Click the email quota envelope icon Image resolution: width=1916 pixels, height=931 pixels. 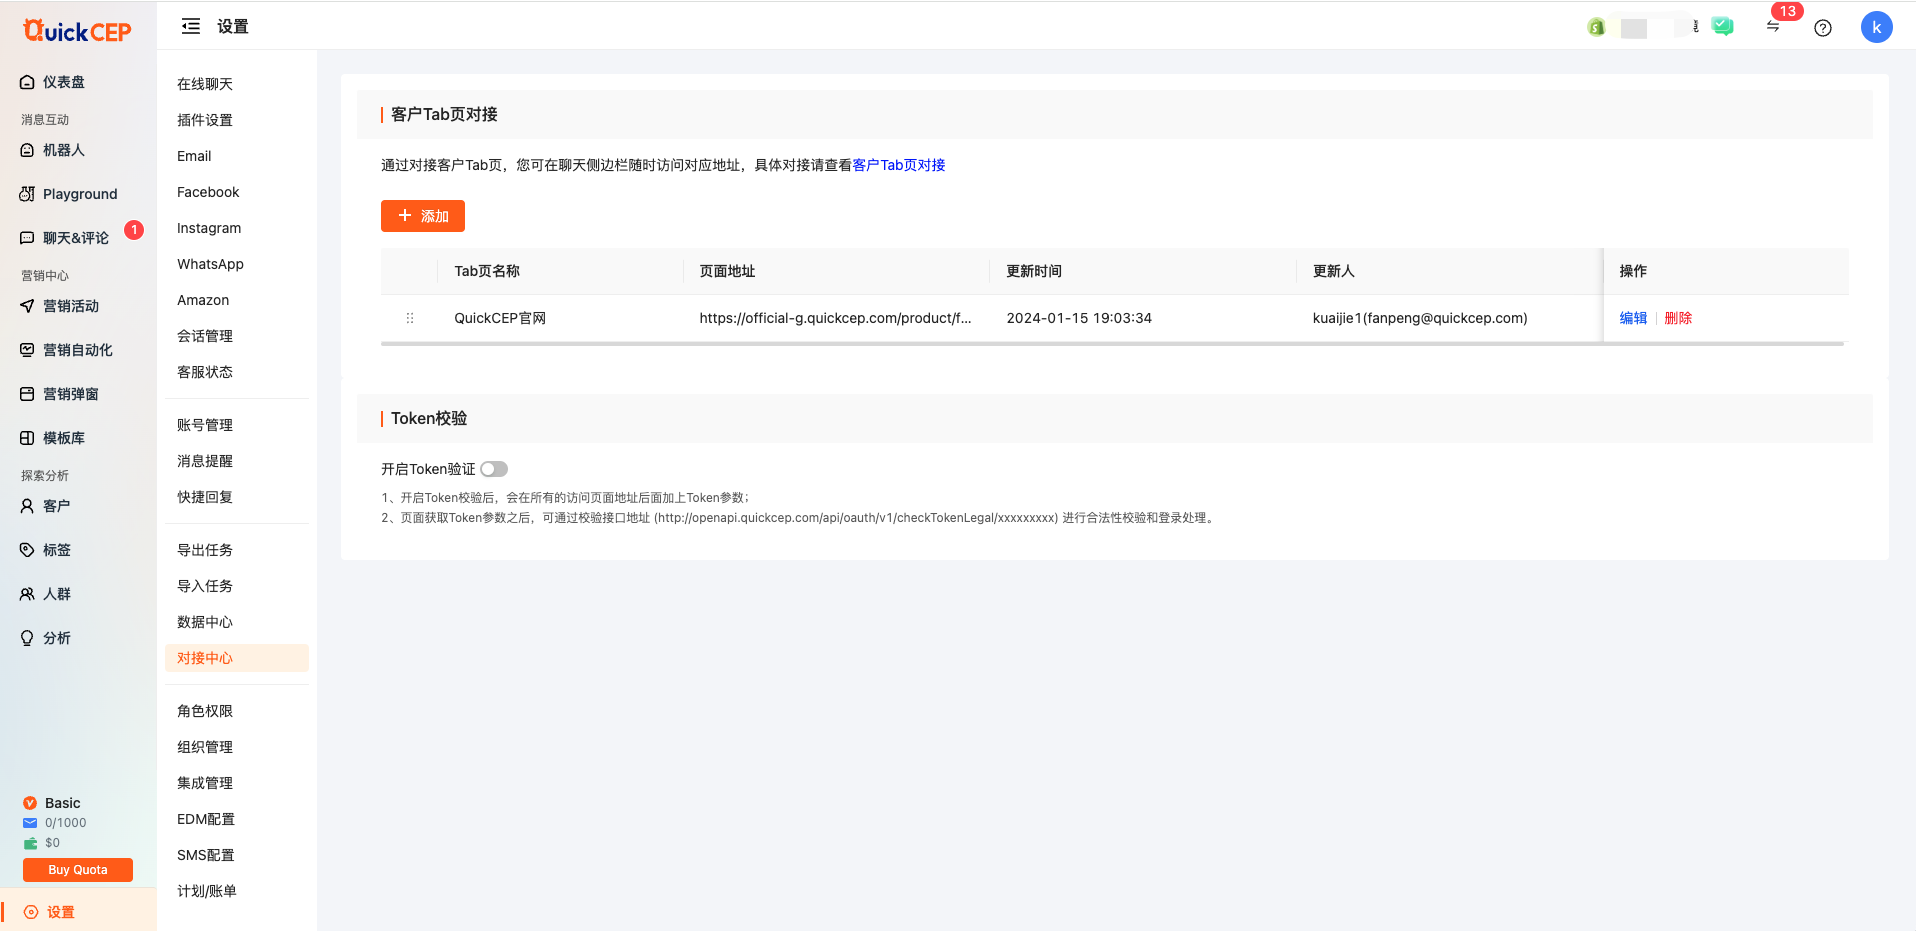coord(30,823)
